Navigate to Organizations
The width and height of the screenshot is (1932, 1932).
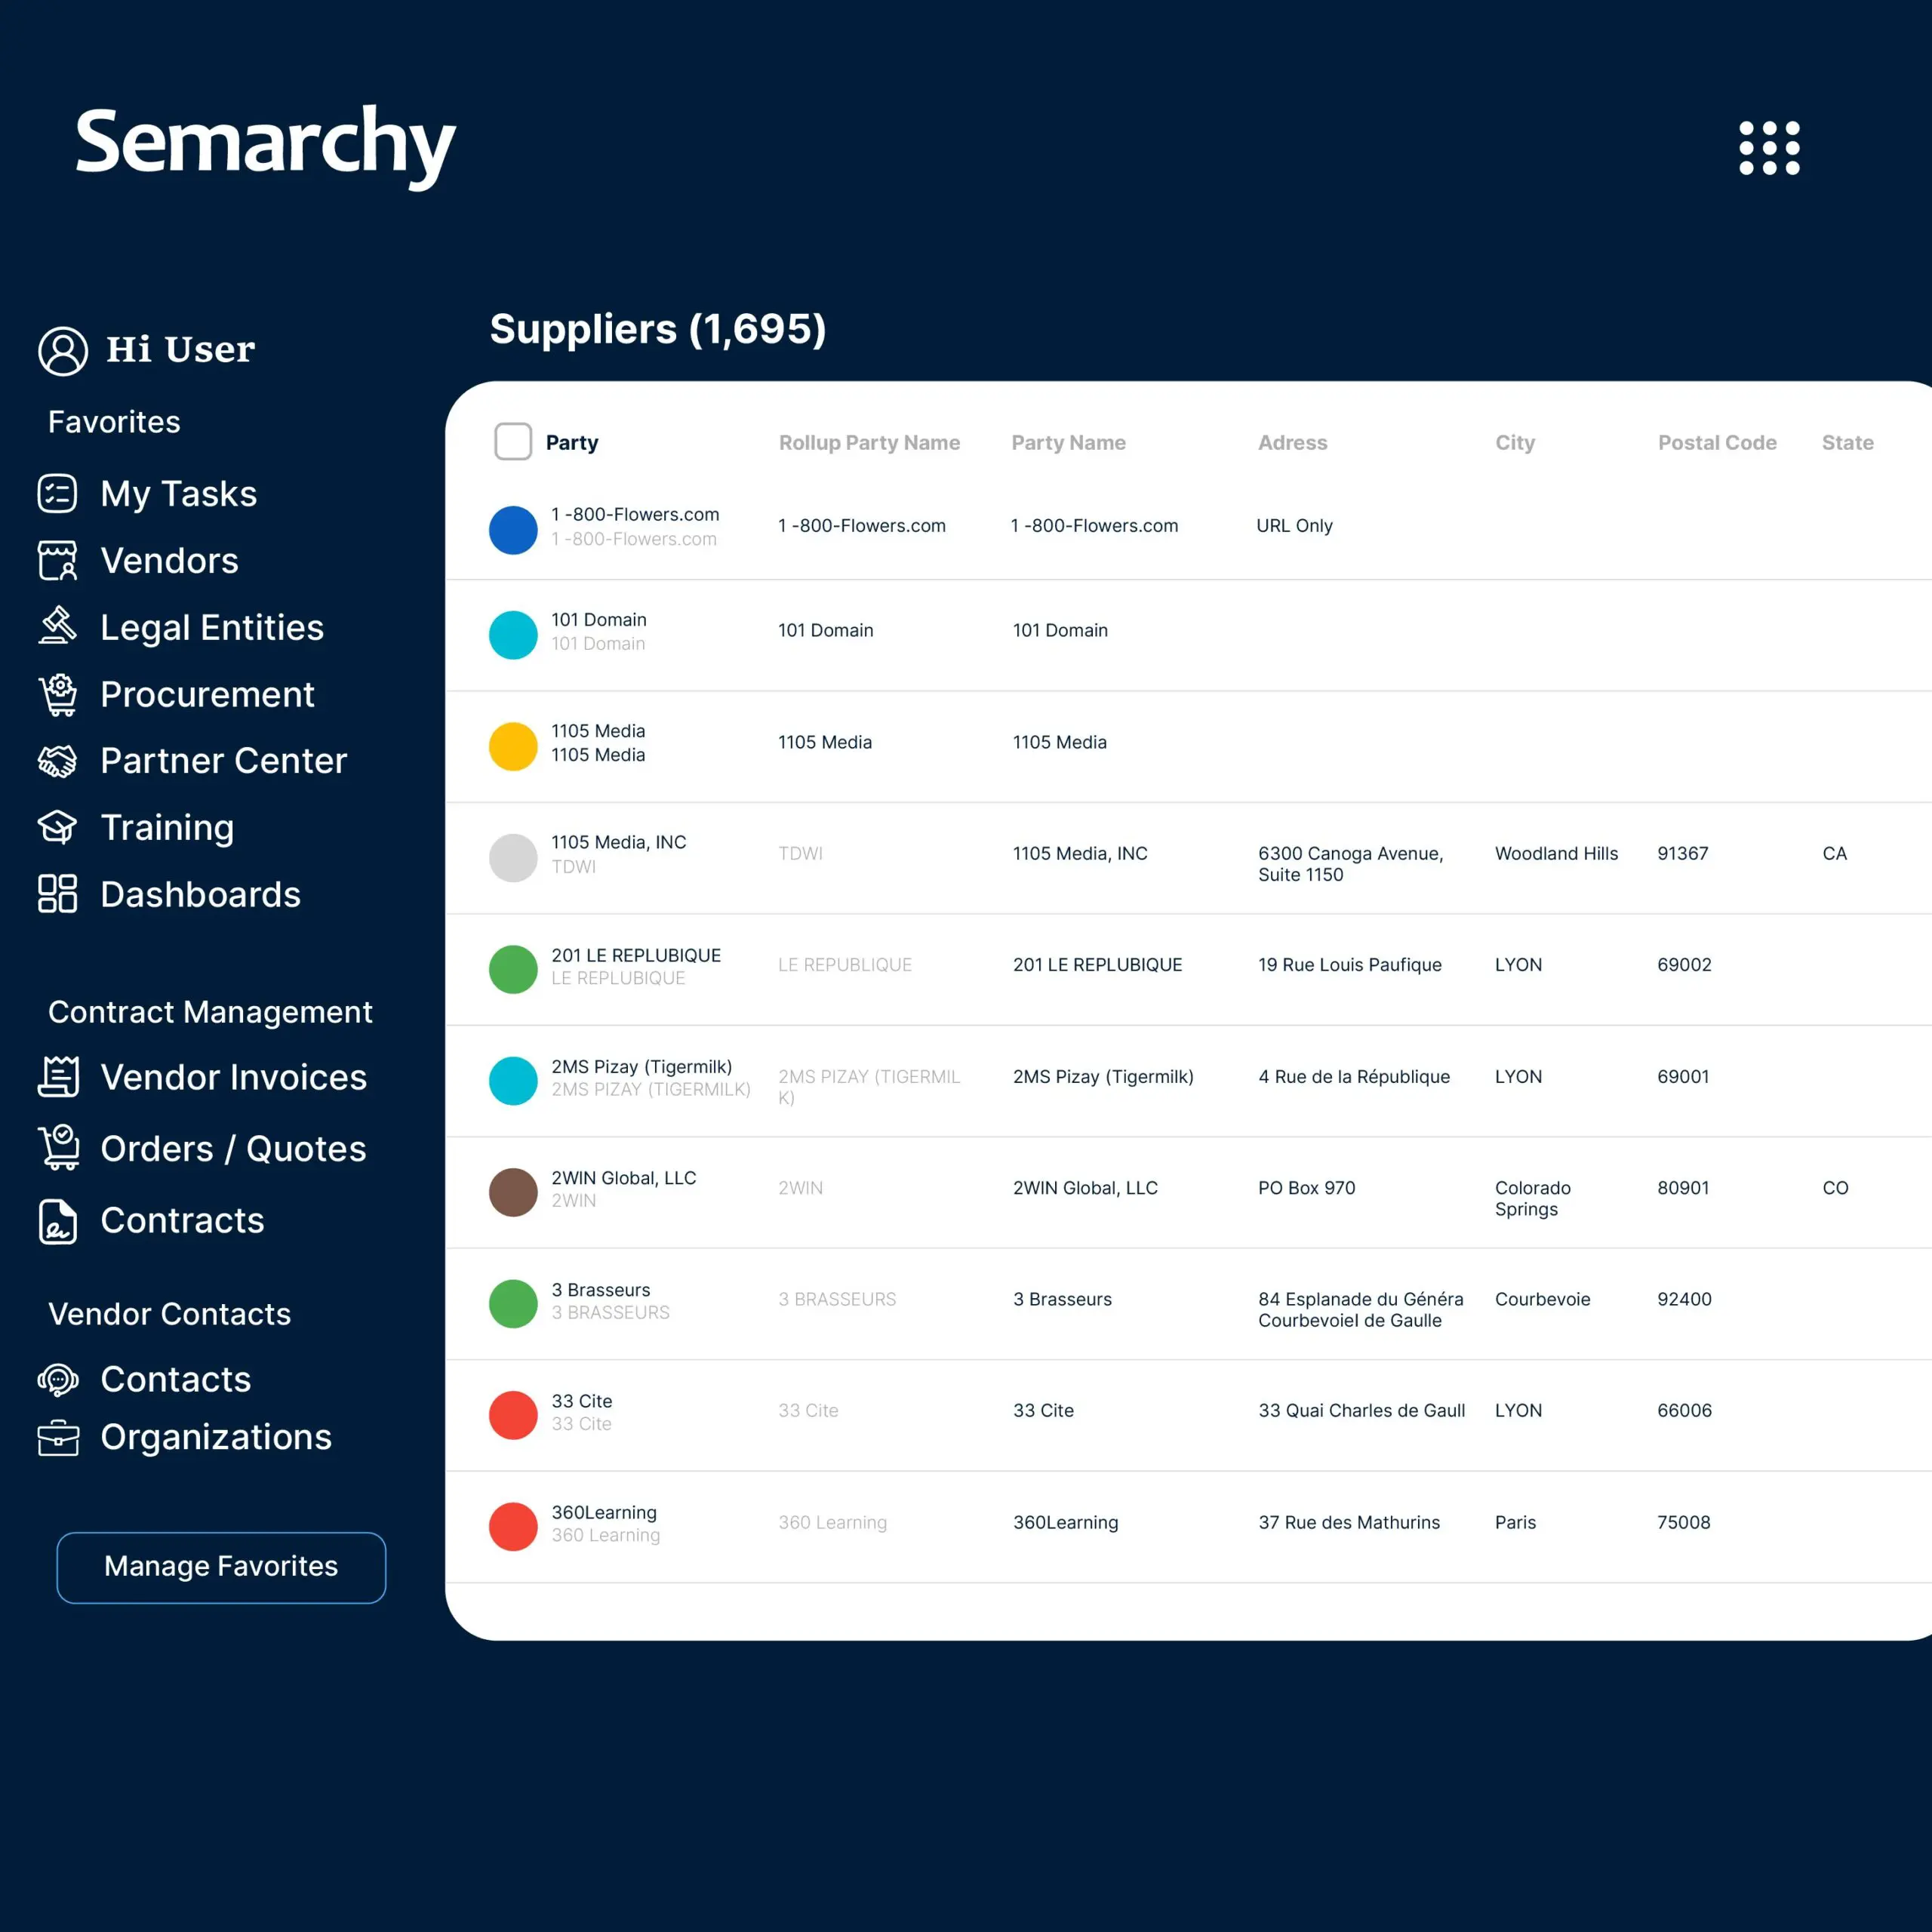216,1438
